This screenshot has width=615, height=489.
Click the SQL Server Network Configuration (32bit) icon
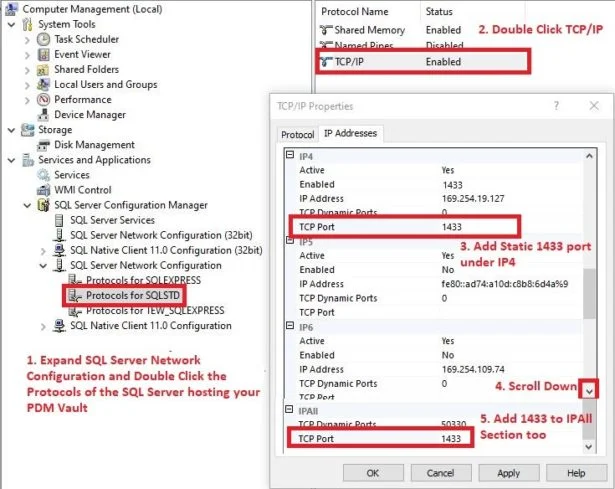[x=59, y=235]
